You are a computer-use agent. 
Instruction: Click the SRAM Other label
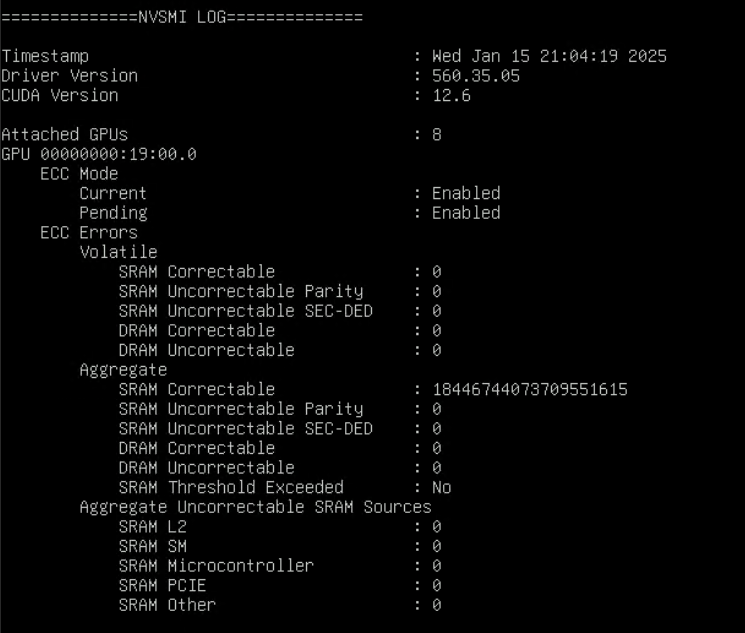click(167, 605)
